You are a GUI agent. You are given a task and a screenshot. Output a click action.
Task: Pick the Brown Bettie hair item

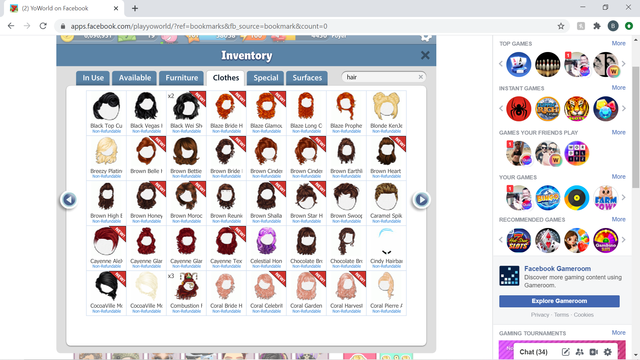187,158
